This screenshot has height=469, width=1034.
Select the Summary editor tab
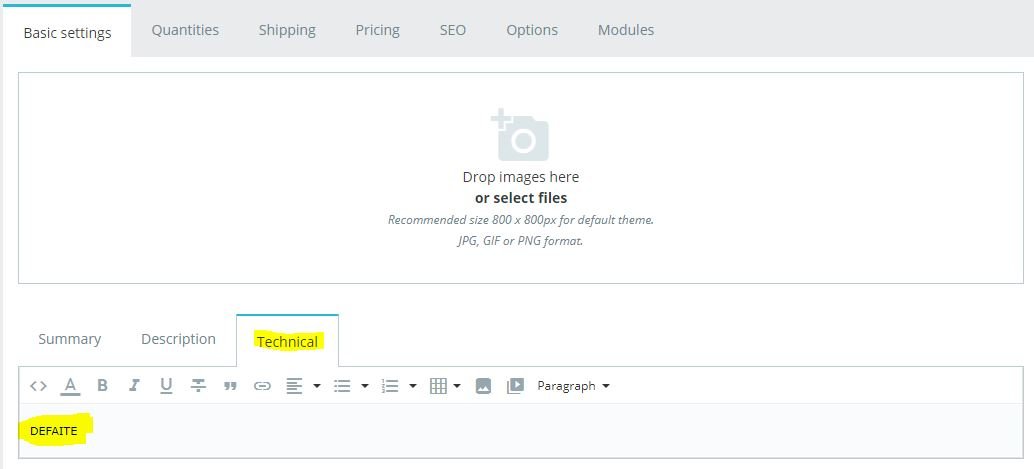(69, 339)
